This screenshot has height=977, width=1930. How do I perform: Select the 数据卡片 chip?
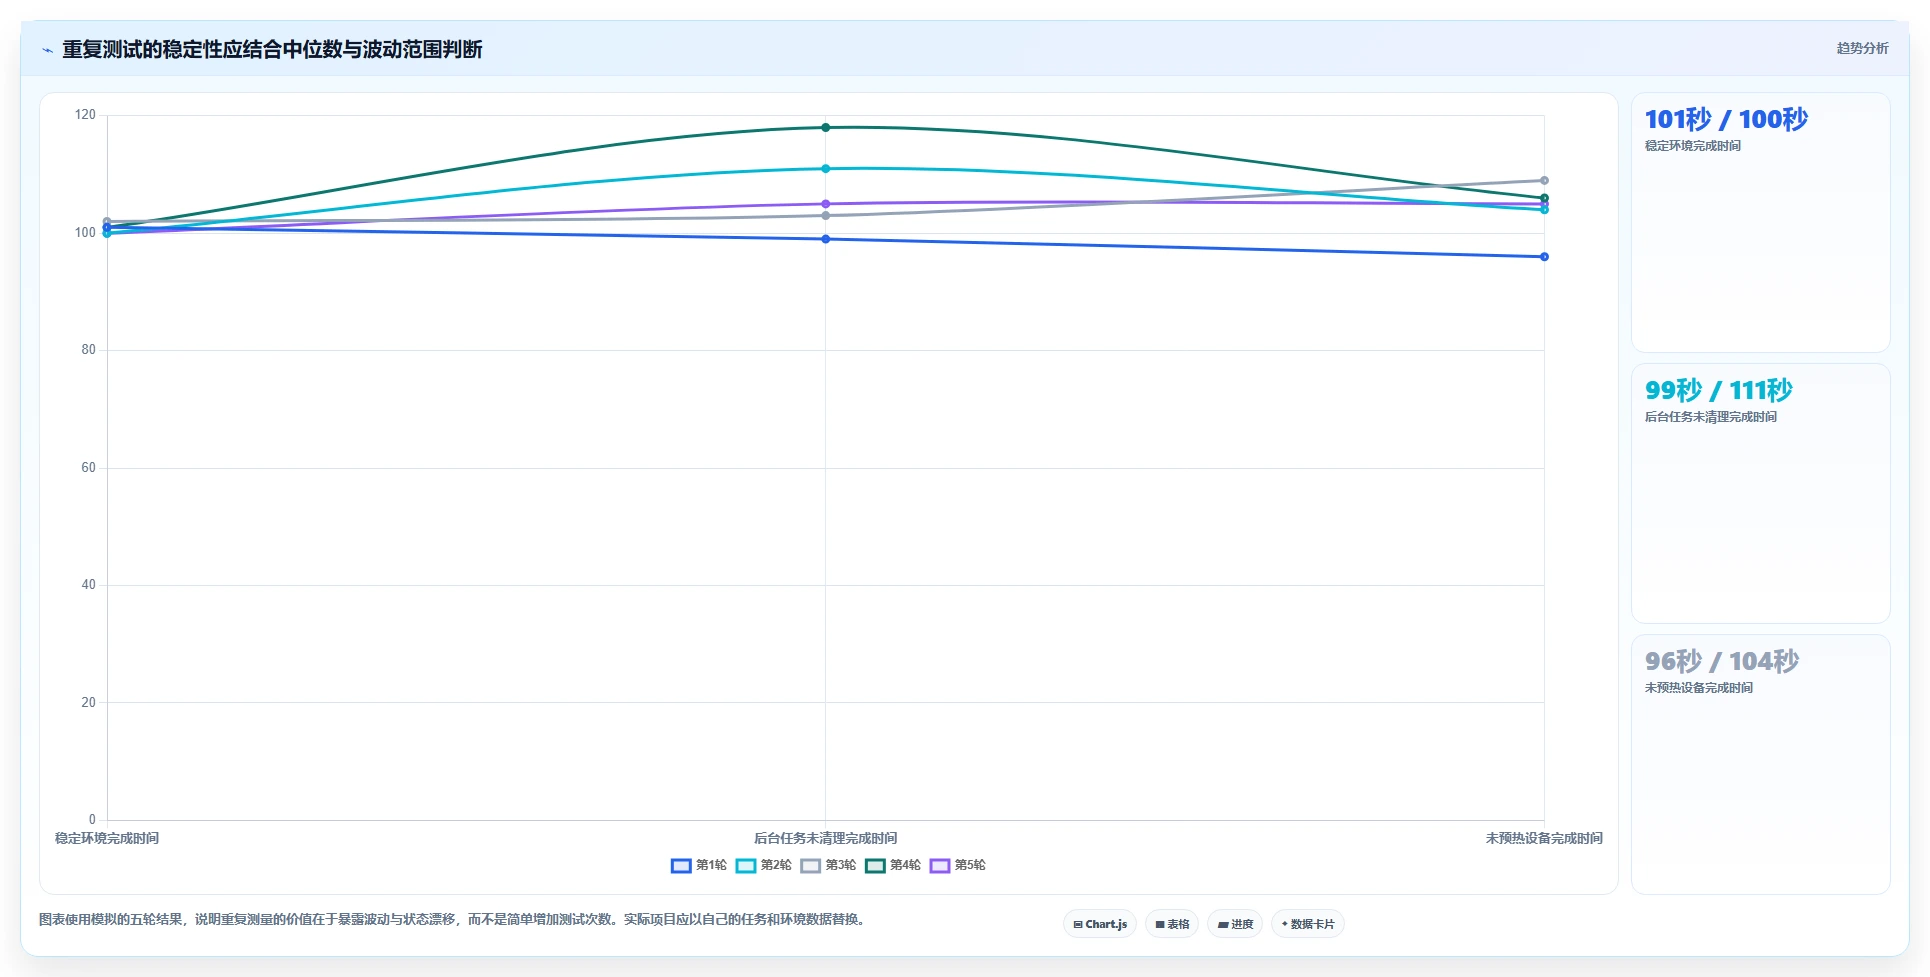[x=1308, y=924]
